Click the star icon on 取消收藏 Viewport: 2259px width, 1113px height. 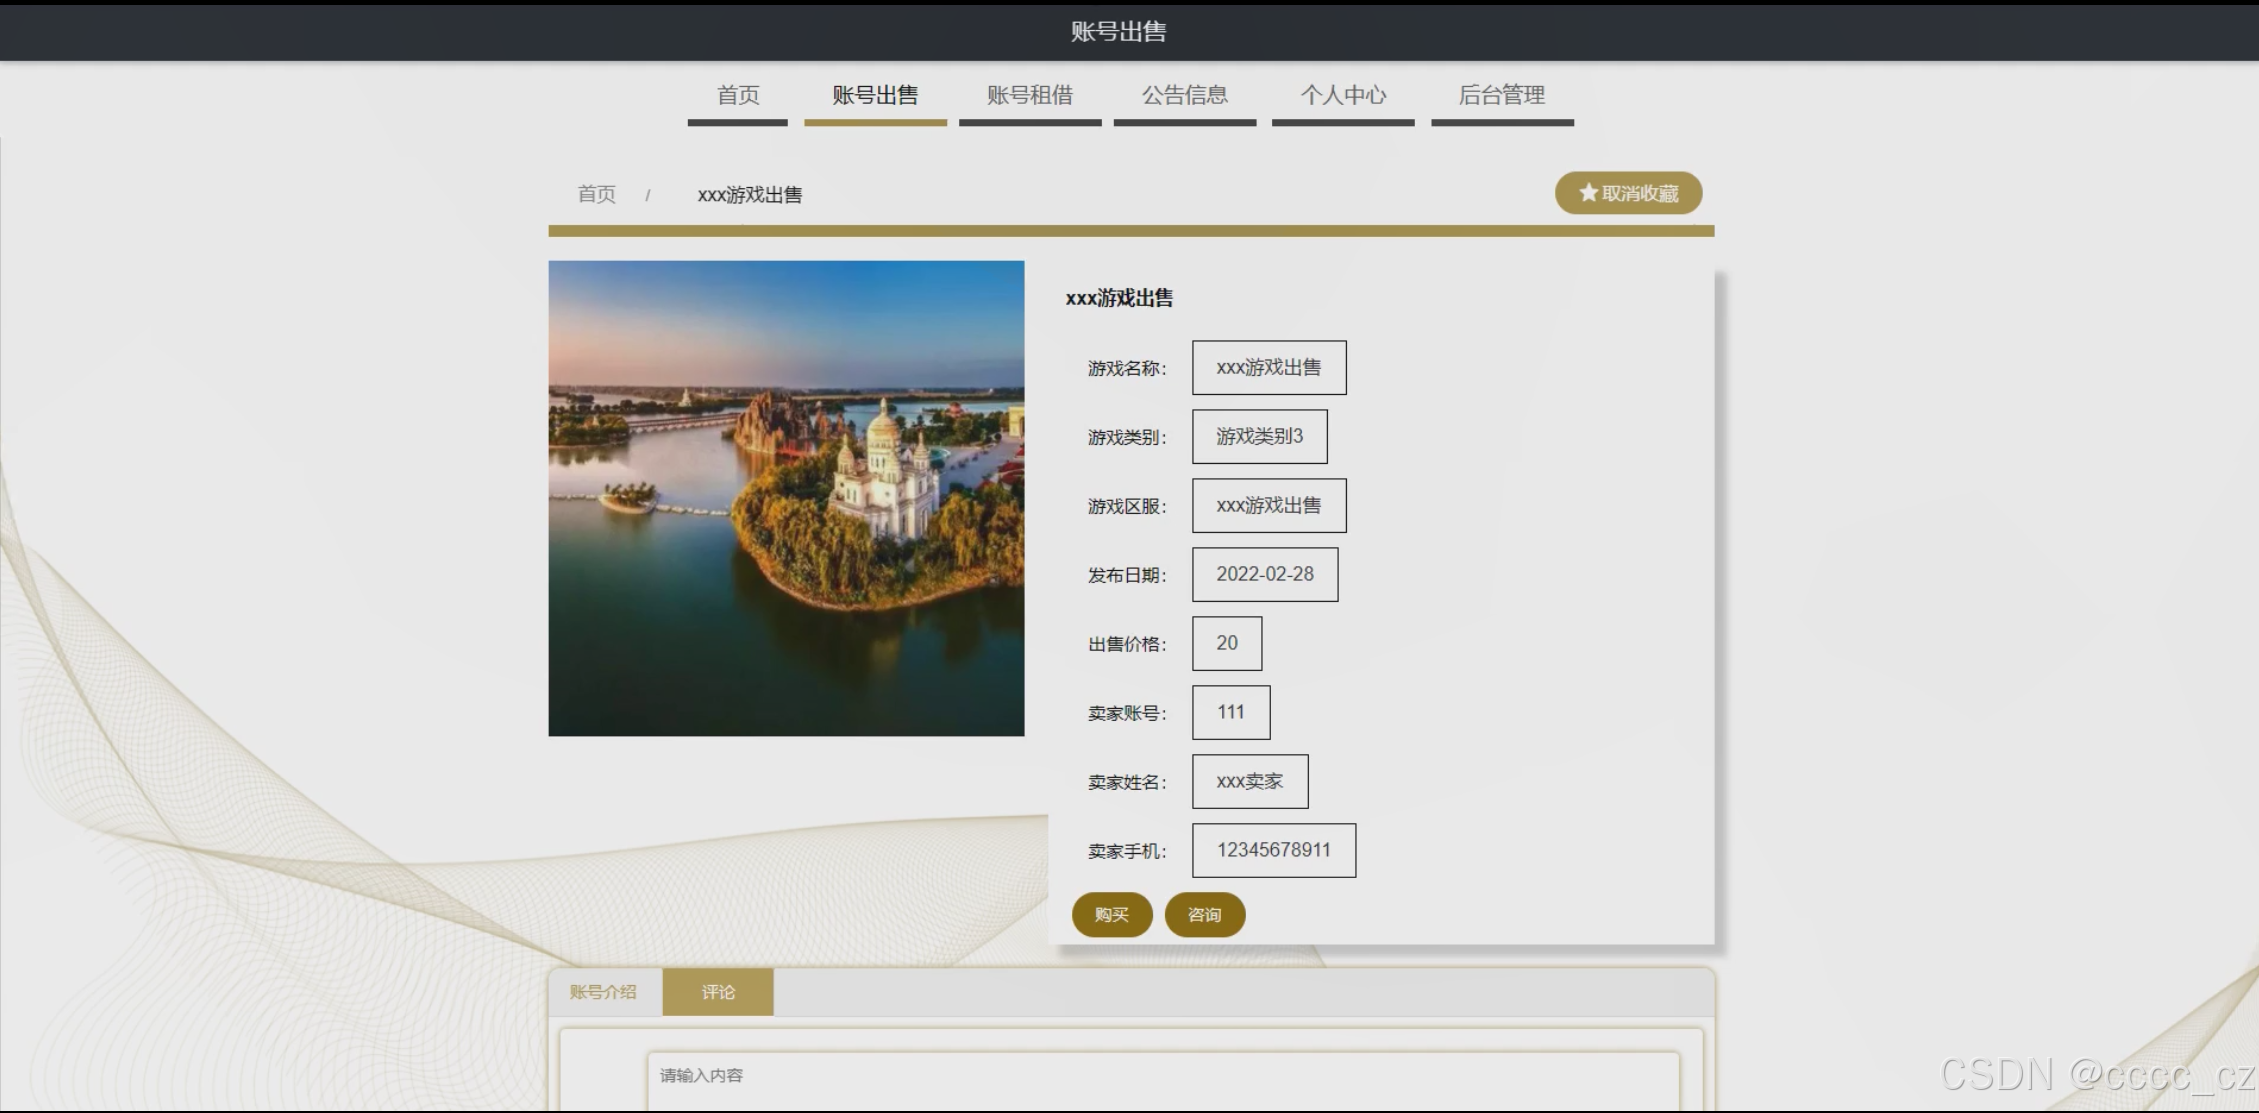1588,193
